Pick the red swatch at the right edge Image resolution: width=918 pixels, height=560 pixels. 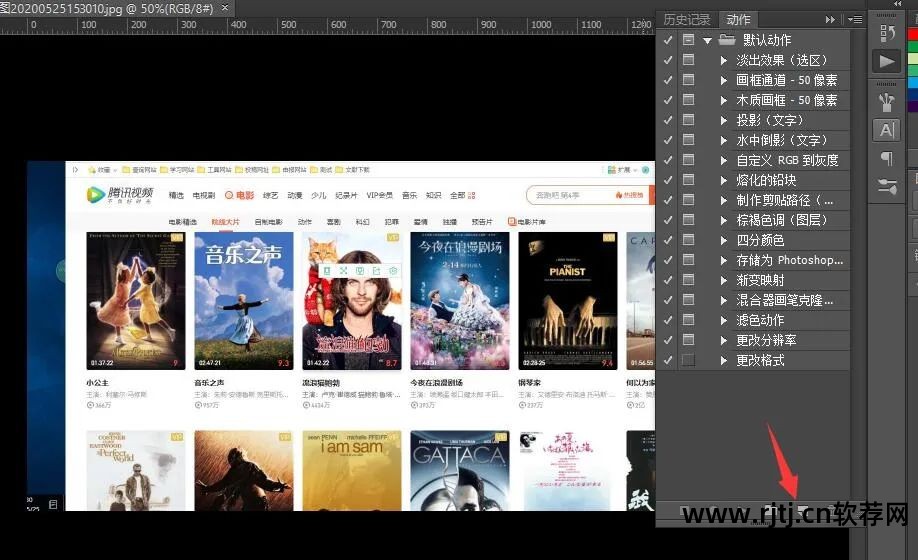coord(913,35)
